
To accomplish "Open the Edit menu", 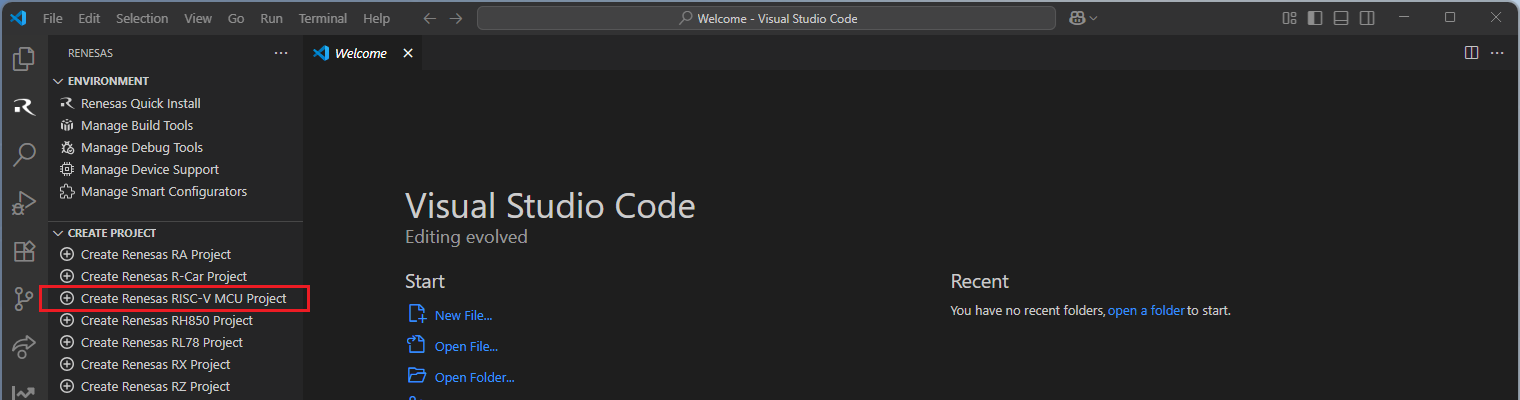I will (x=89, y=18).
